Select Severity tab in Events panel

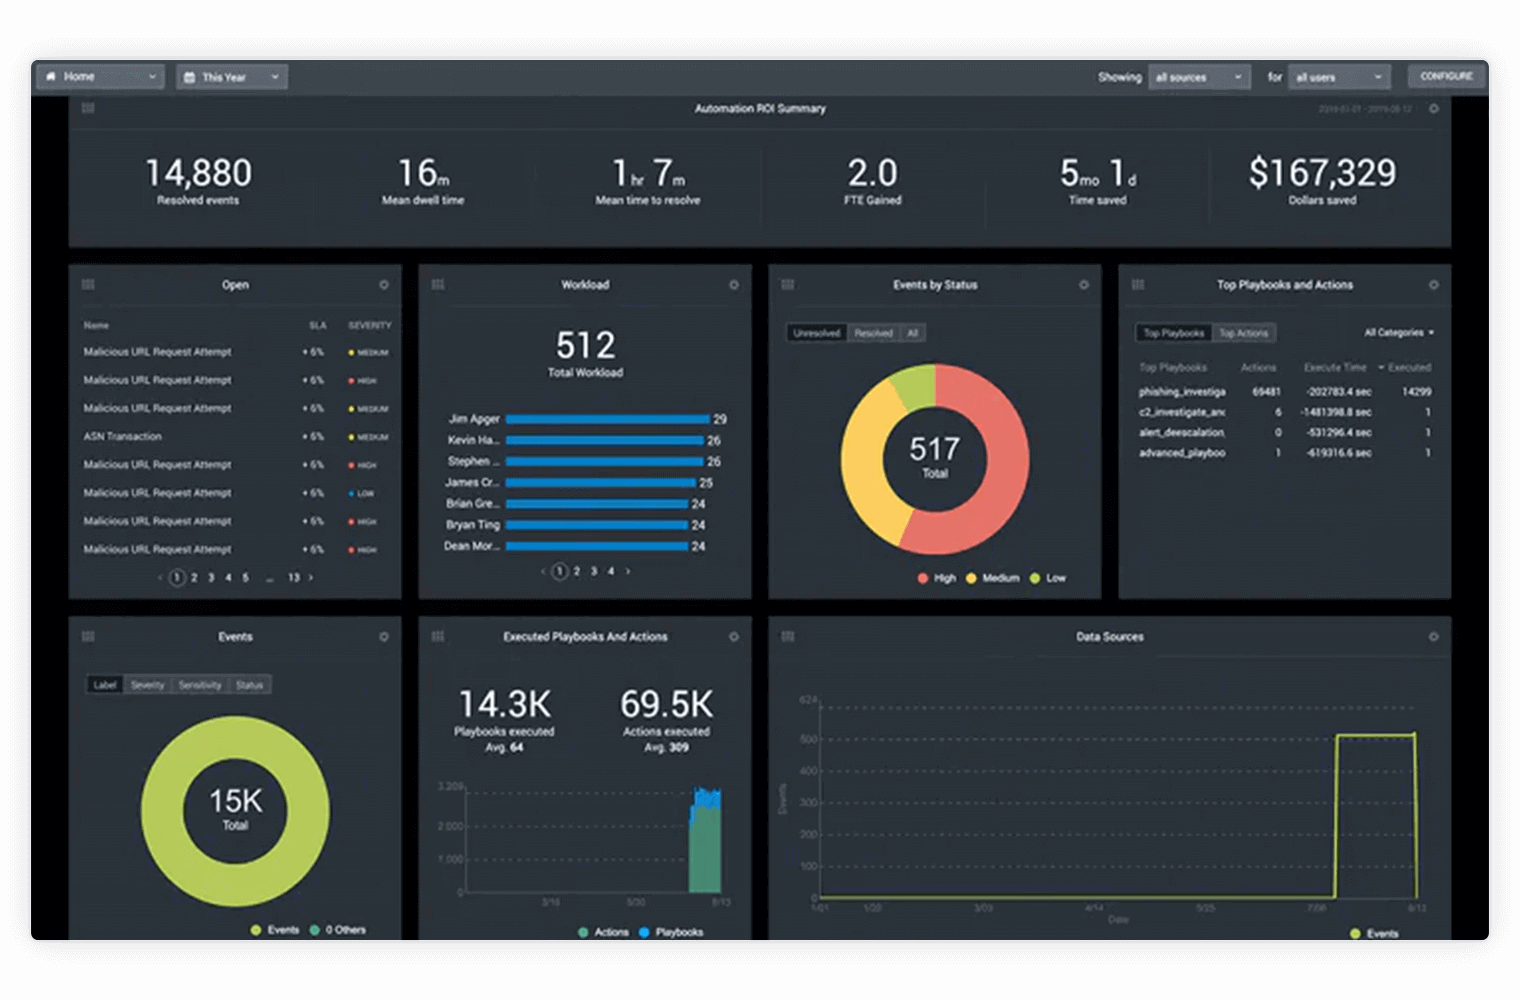pyautogui.click(x=148, y=685)
